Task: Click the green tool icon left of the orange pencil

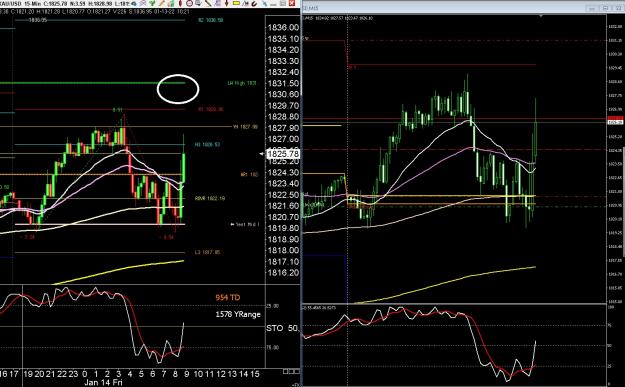Action: (152, 3)
